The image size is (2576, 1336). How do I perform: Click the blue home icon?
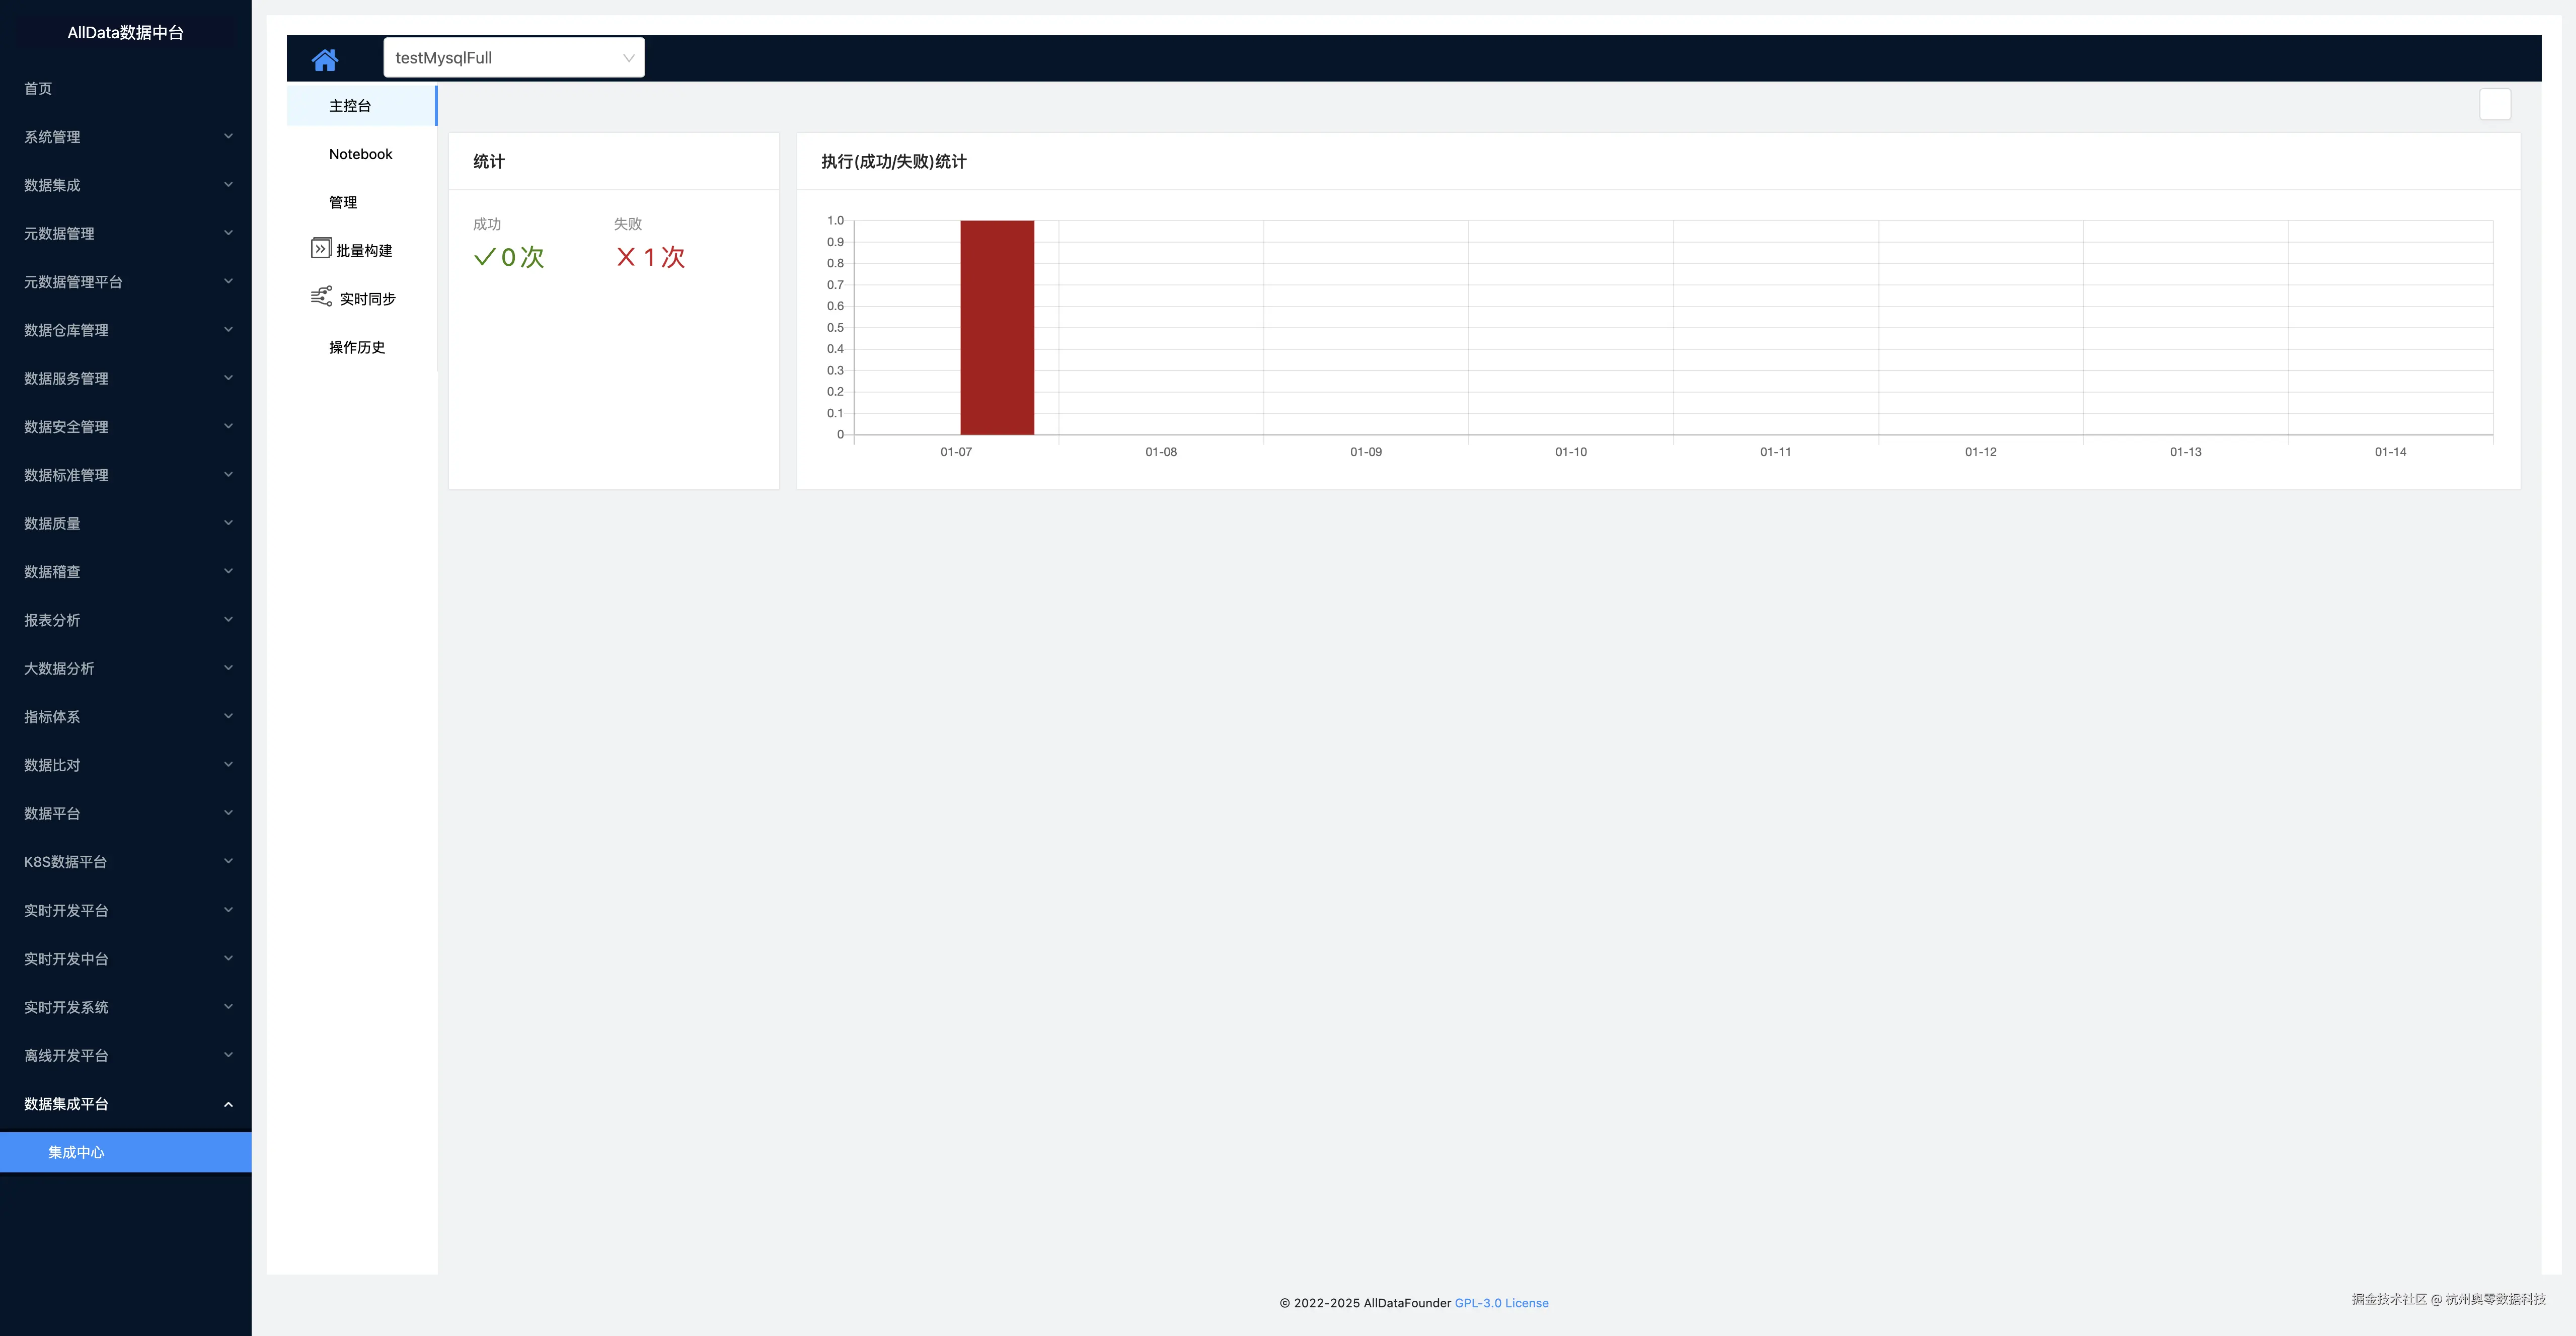[325, 59]
